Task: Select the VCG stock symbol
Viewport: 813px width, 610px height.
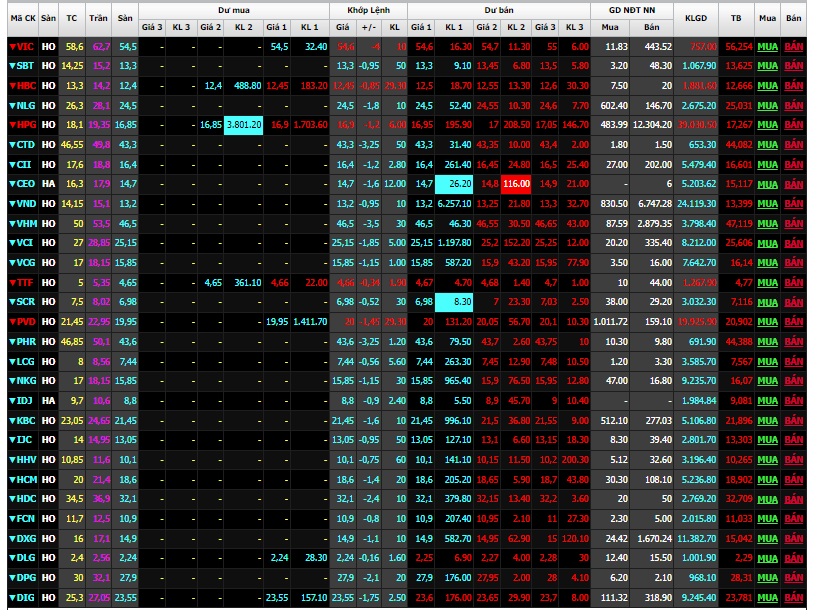Action: [x=26, y=262]
